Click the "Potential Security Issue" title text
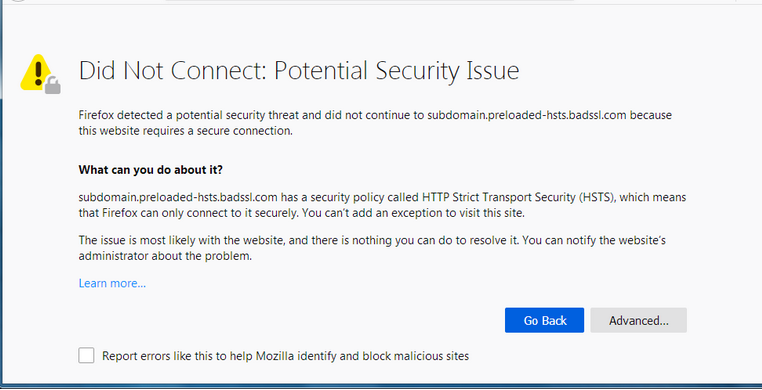 397,70
